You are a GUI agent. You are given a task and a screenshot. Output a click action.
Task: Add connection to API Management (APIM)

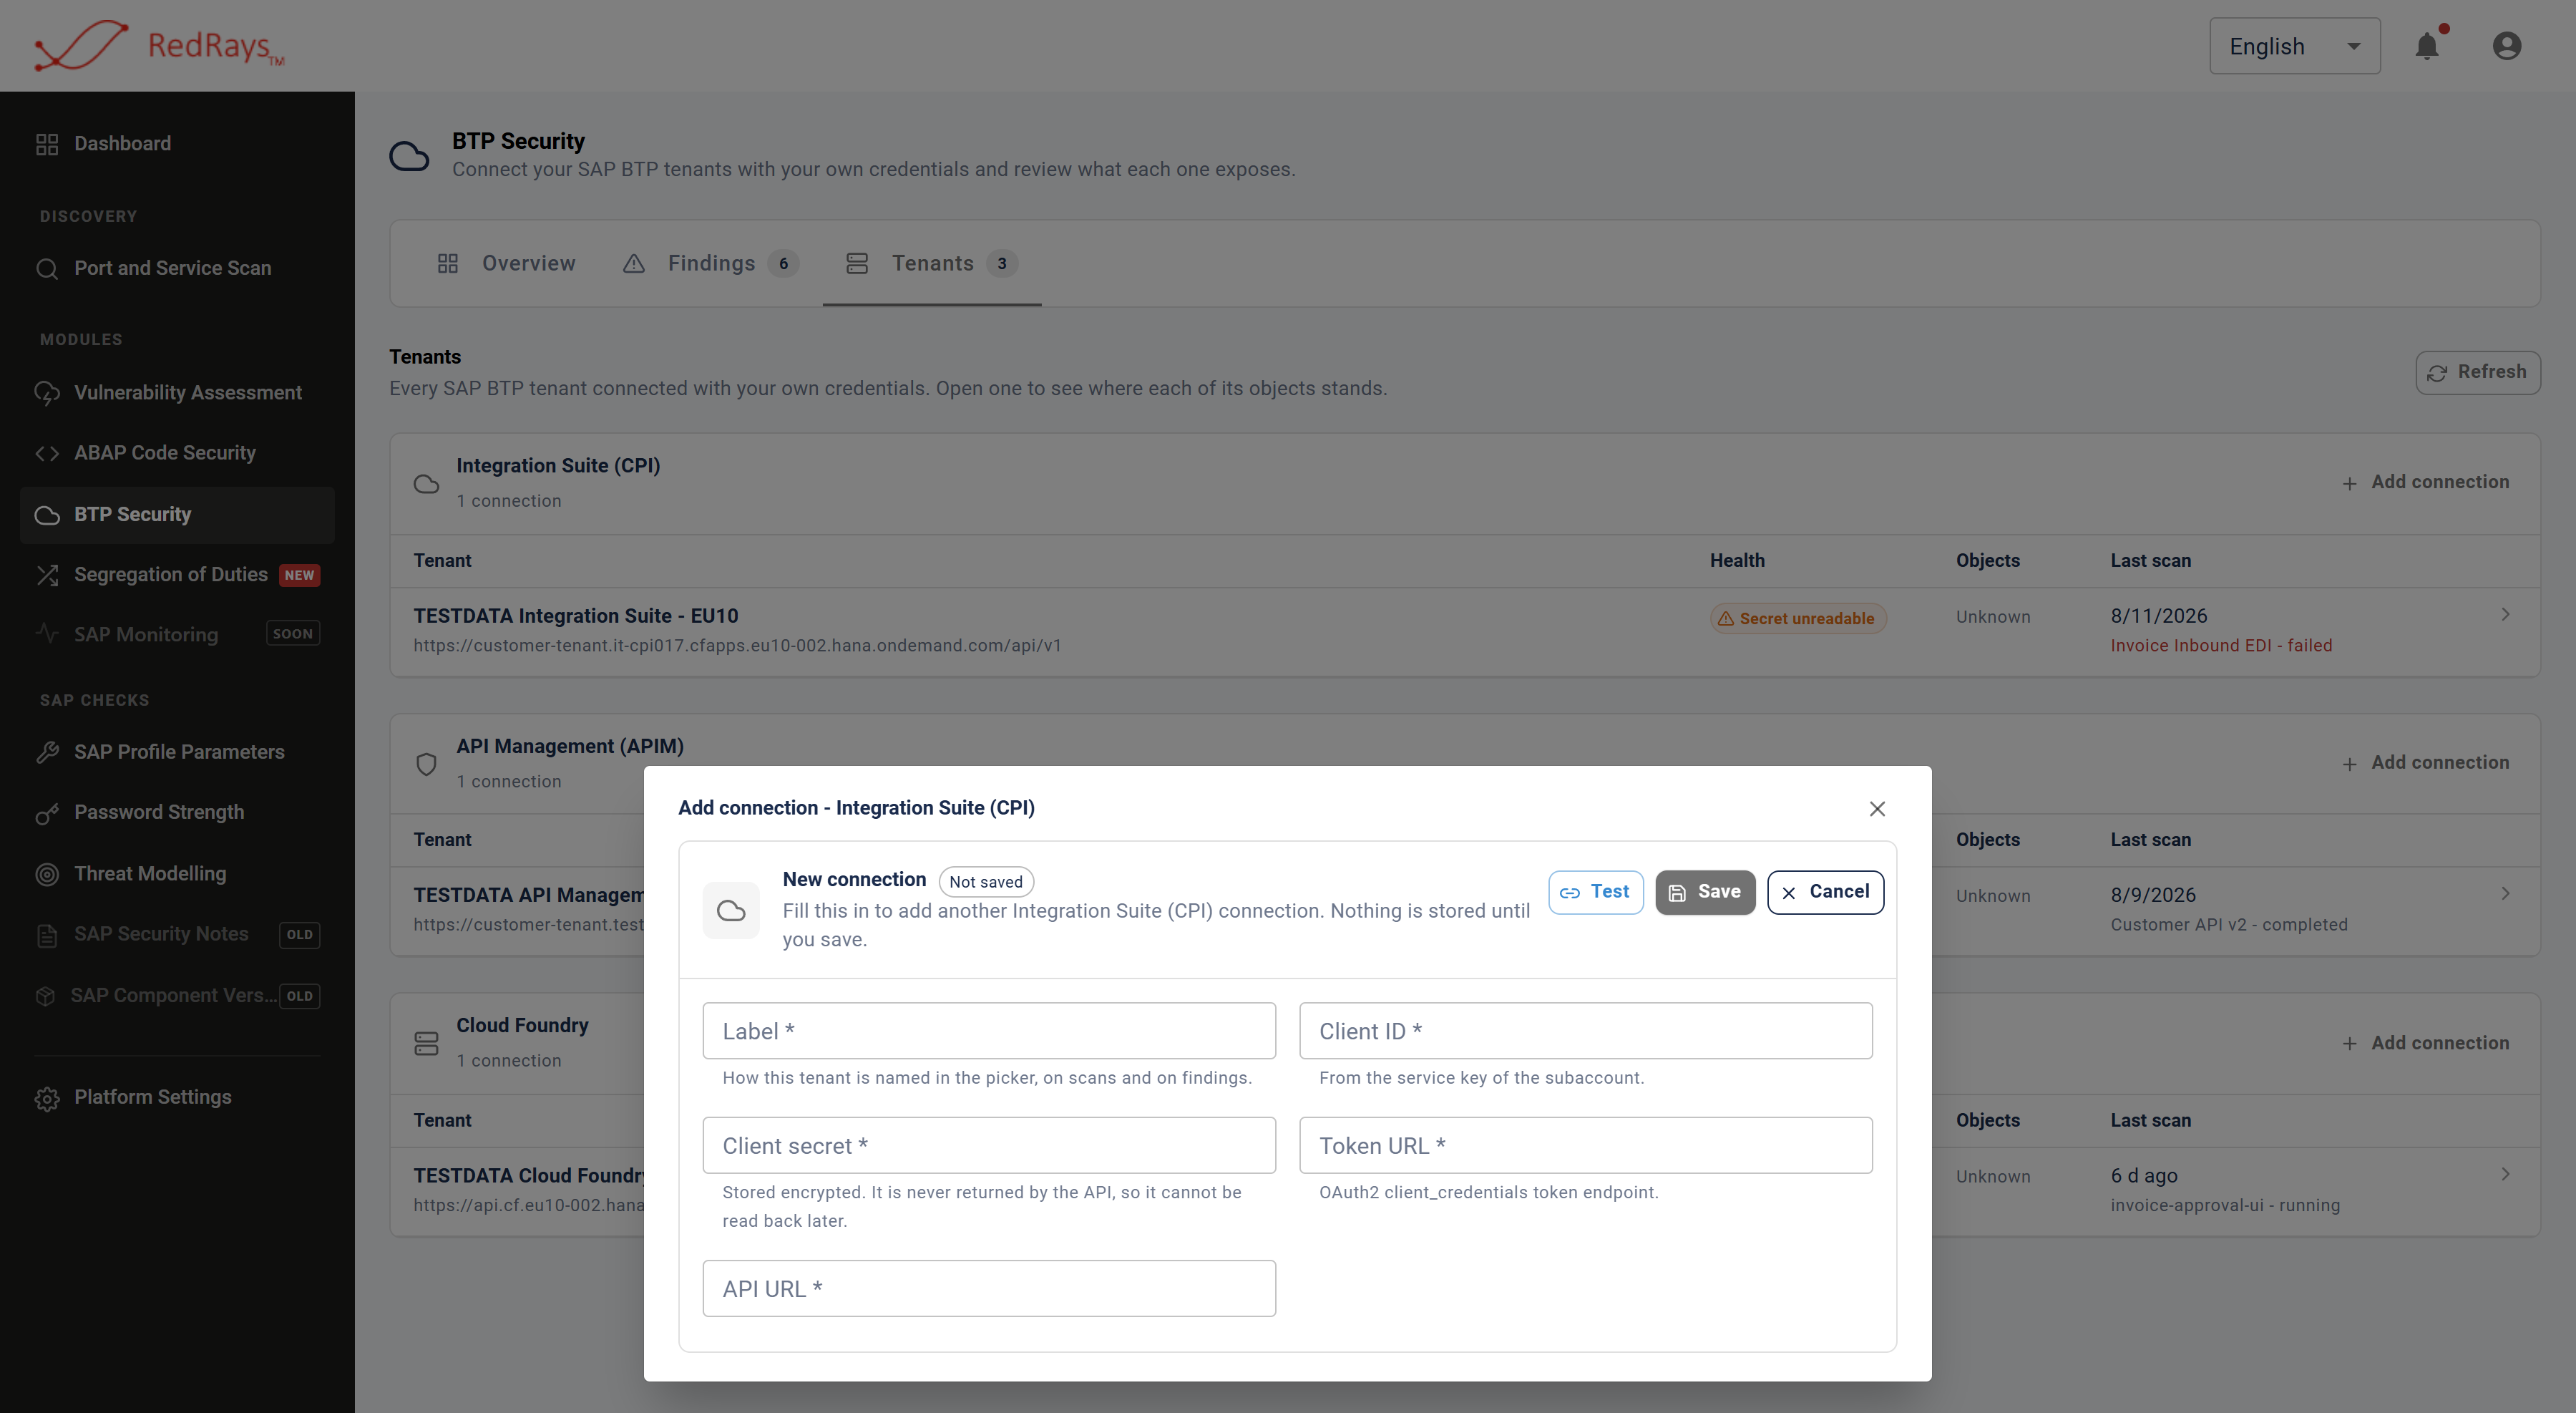(2426, 763)
